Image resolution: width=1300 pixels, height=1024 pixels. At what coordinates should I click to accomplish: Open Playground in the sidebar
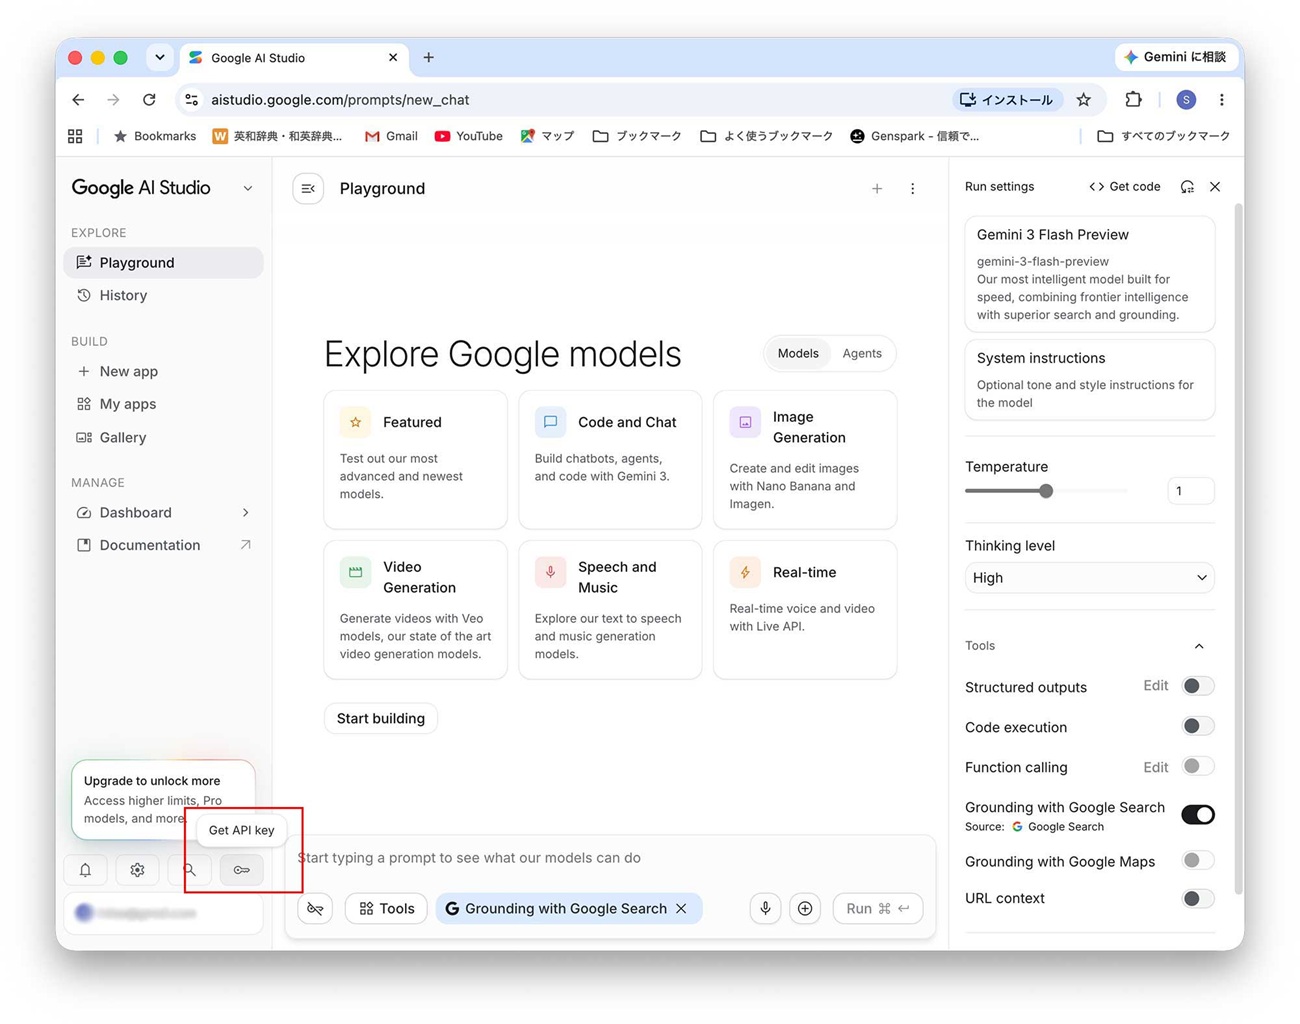click(164, 262)
